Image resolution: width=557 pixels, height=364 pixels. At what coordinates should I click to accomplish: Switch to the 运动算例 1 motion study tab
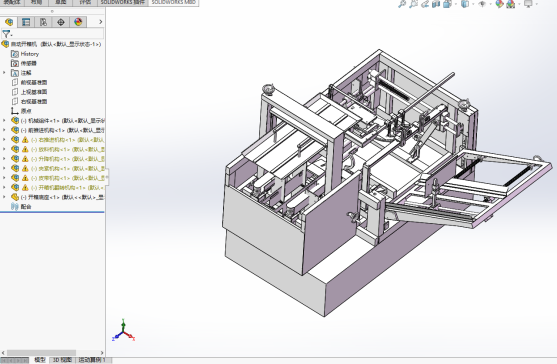click(92, 360)
